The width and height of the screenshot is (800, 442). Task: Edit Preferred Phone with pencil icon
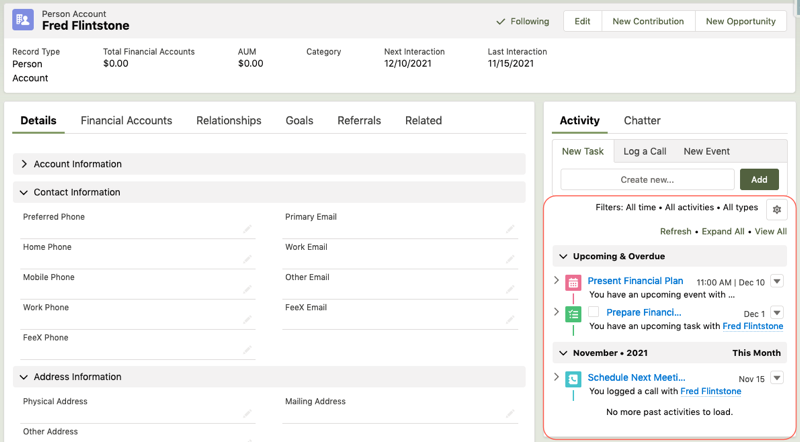click(248, 229)
